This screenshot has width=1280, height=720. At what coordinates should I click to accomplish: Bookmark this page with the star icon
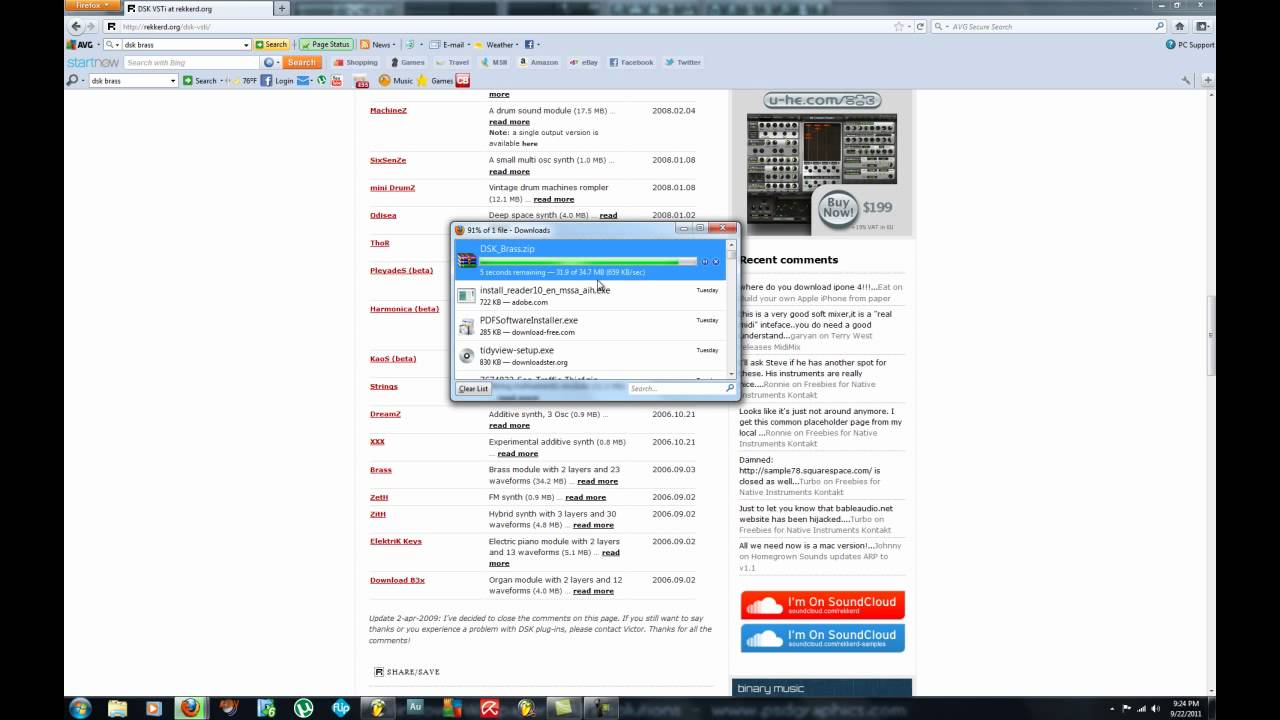[899, 27]
